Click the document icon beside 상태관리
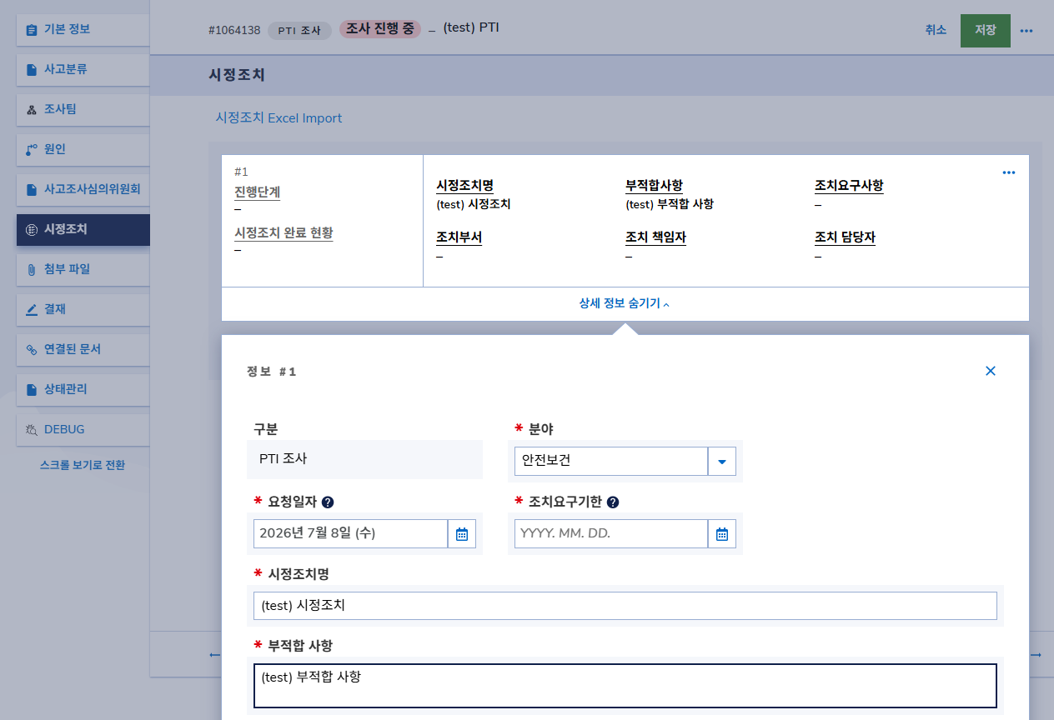This screenshot has width=1054, height=720. pos(32,390)
